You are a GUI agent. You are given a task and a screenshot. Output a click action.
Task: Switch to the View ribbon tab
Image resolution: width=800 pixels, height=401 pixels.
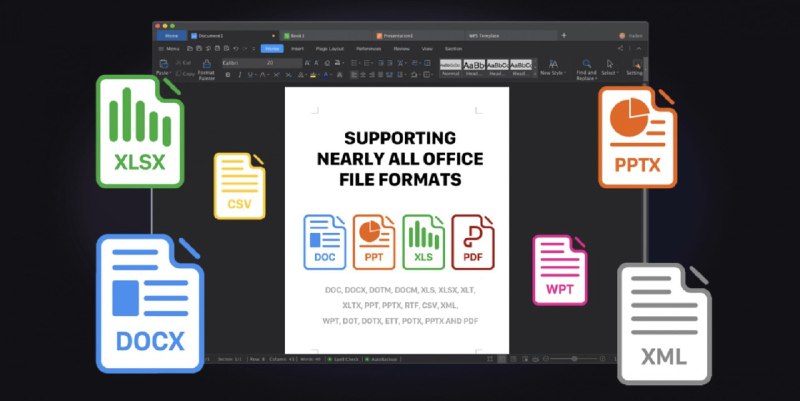427,48
